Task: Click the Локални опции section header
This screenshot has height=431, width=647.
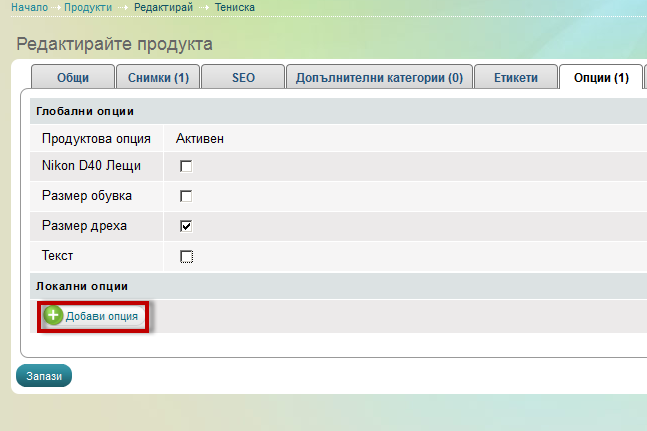Action: [x=82, y=286]
